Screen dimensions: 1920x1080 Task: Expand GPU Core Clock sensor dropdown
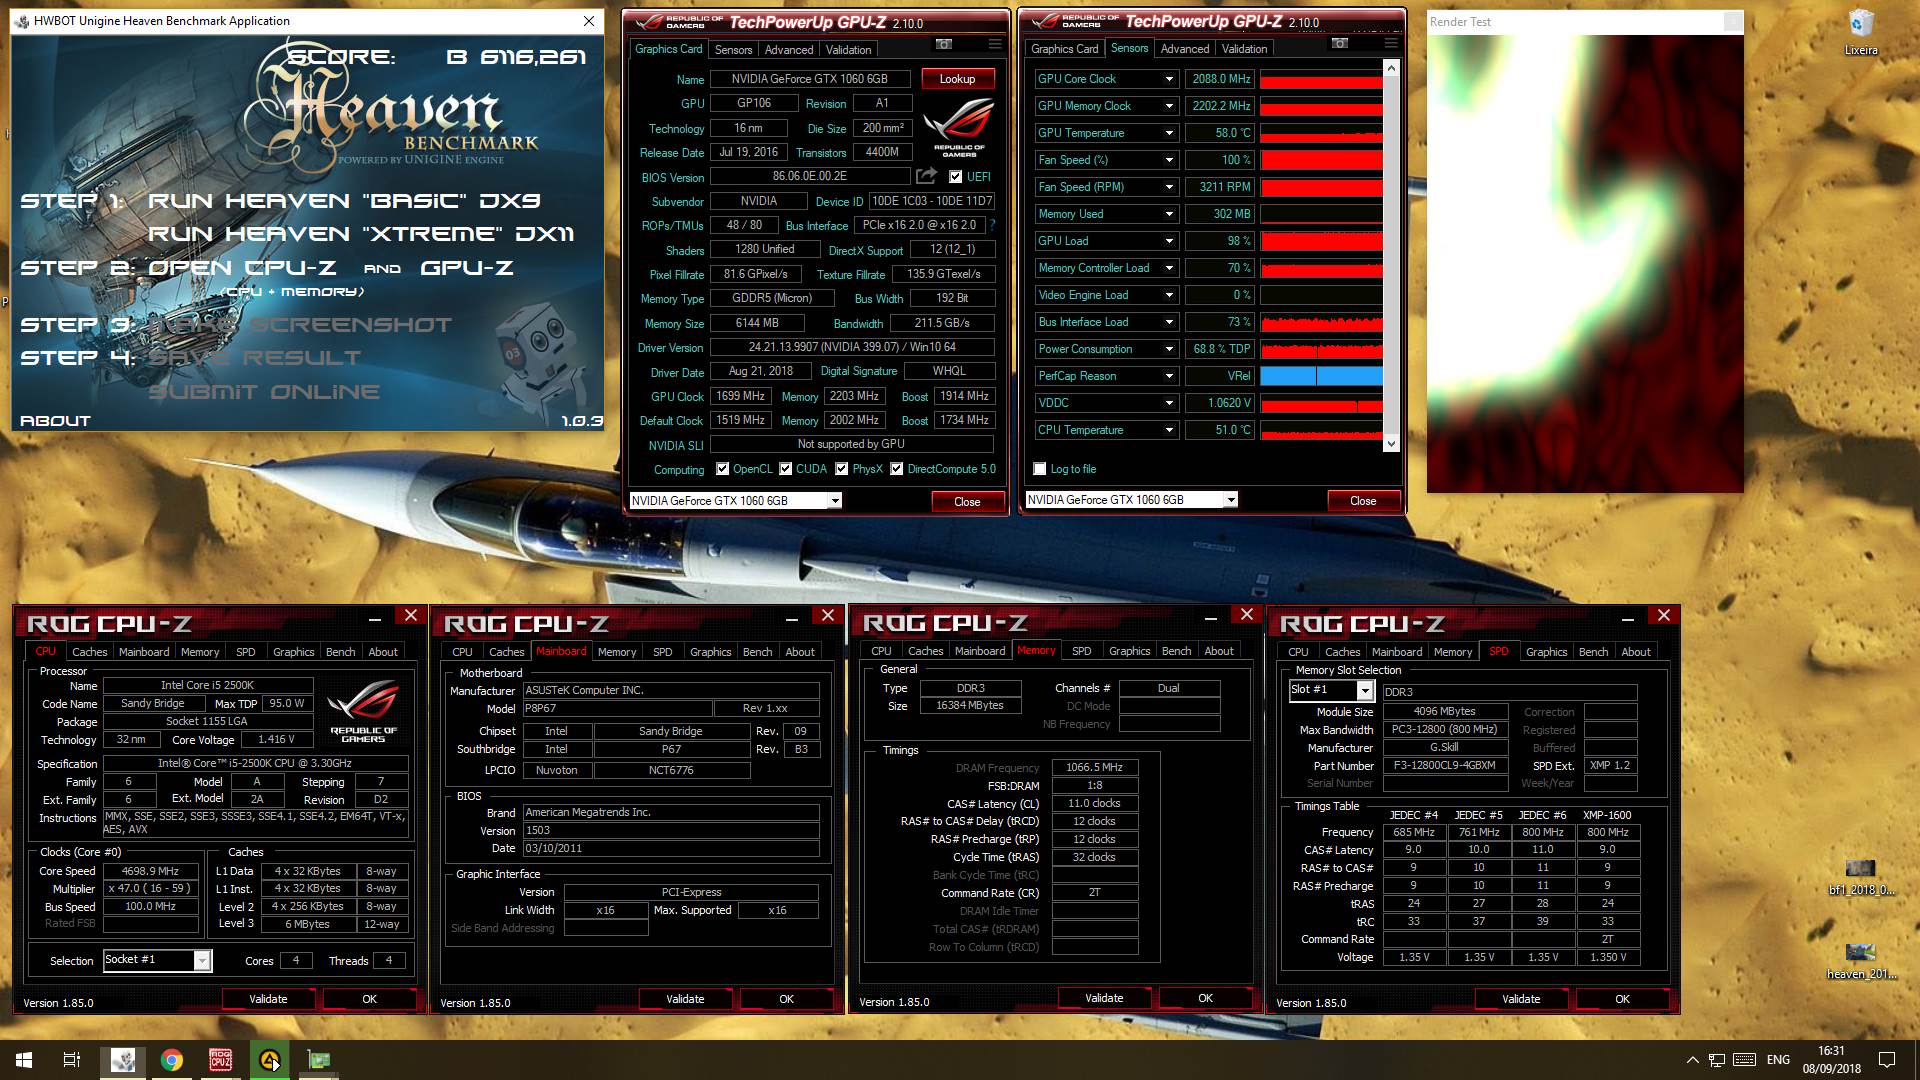pos(1169,79)
